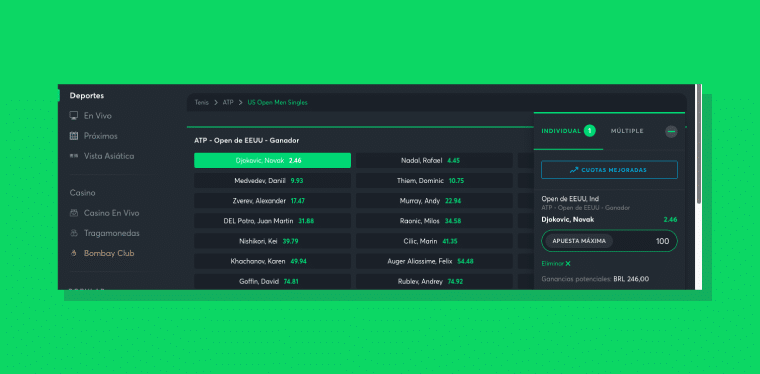
Task: Click the 2.46 odds in bet slip
Action: click(670, 219)
